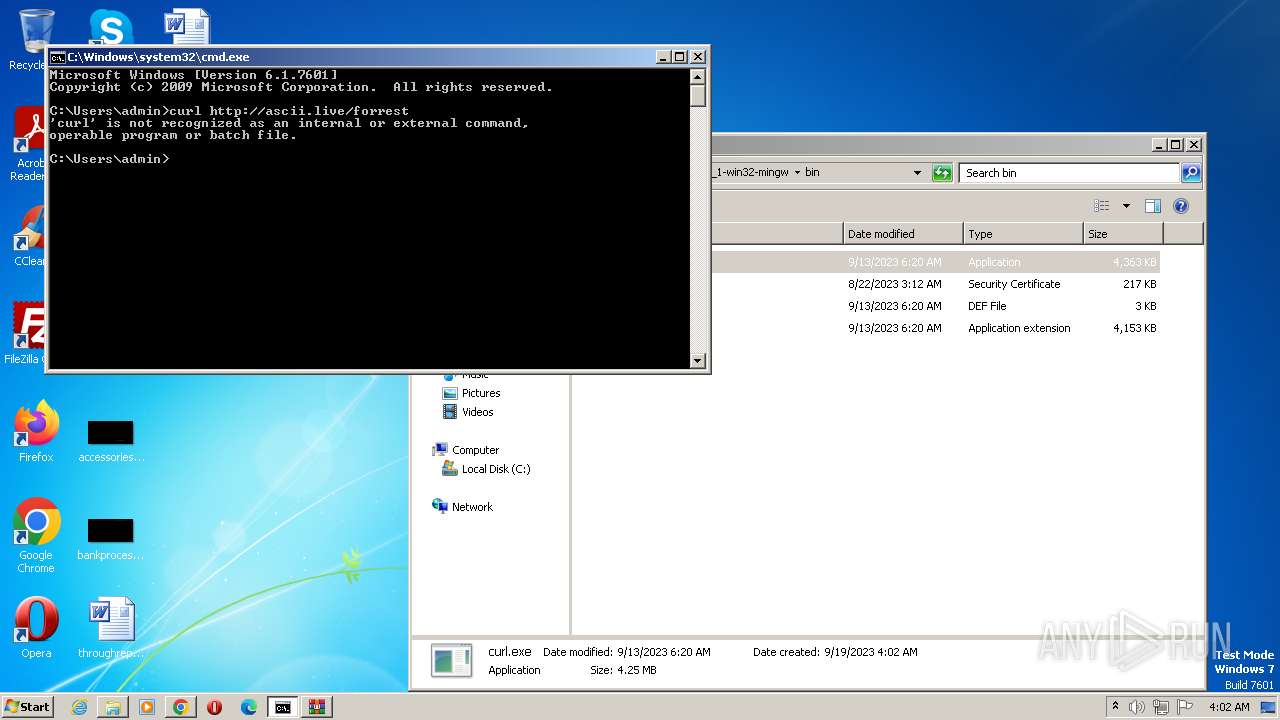
Task: Open the Acrobat Reader desktop shortcut
Action: pyautogui.click(x=28, y=143)
